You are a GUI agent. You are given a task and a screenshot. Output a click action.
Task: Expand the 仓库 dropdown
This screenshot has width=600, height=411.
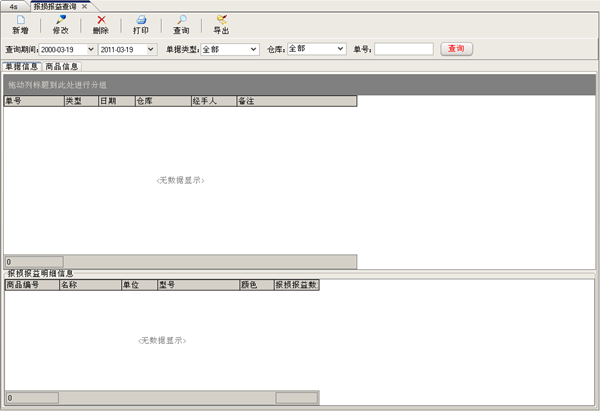pyautogui.click(x=341, y=48)
